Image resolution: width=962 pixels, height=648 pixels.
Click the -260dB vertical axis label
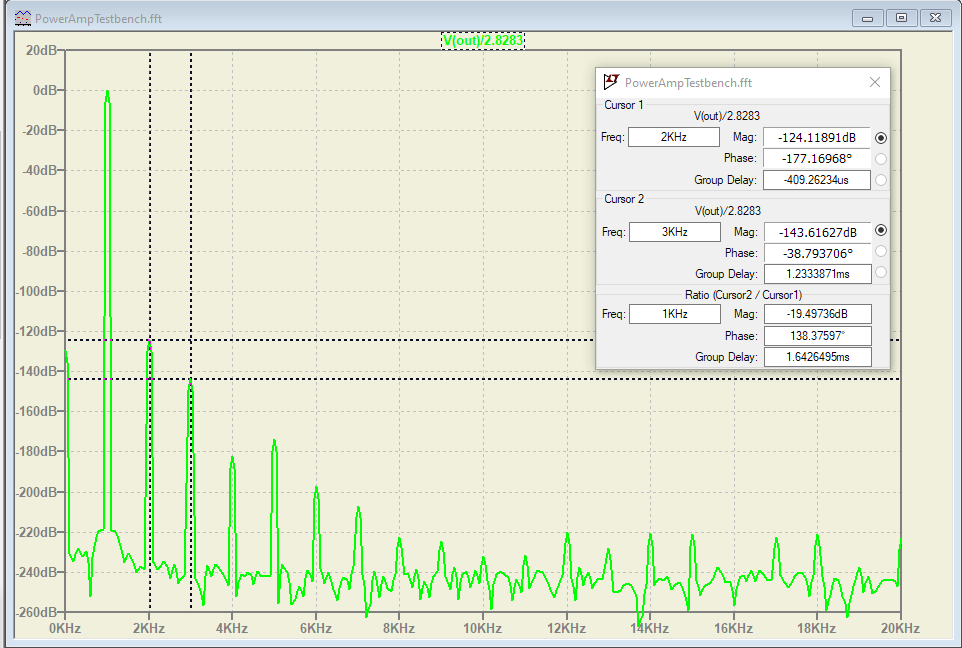tap(36, 612)
